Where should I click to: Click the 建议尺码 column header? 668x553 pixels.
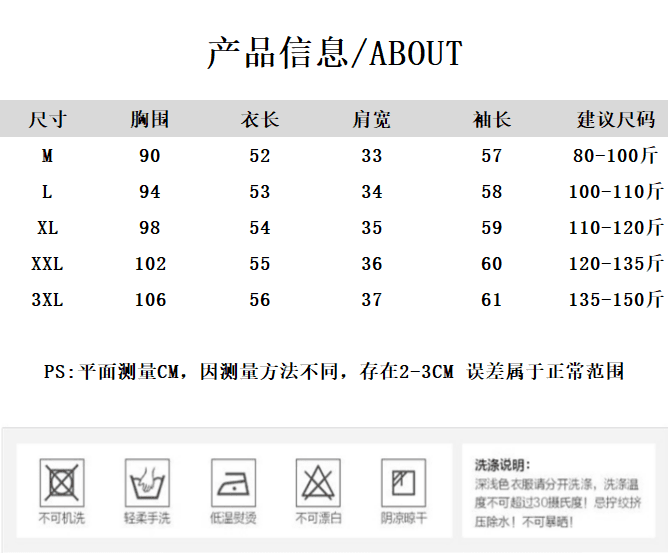(616, 119)
